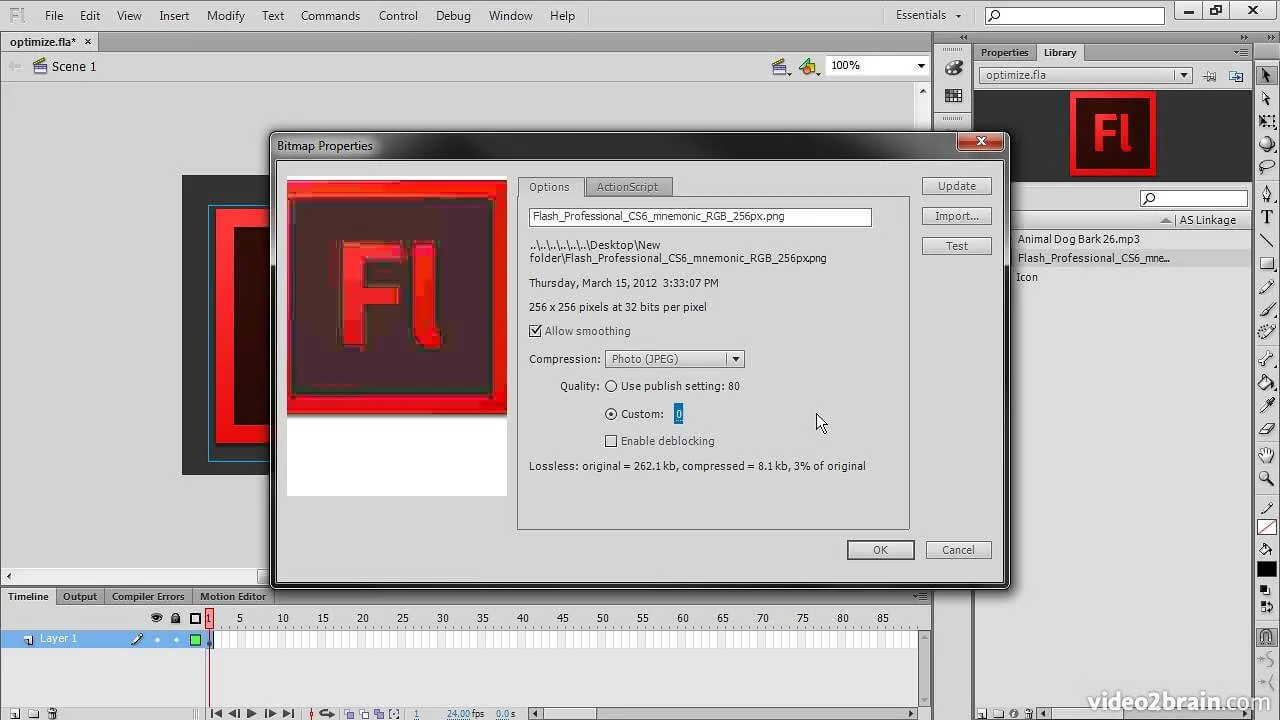Select the Pencil tool

[1266, 287]
